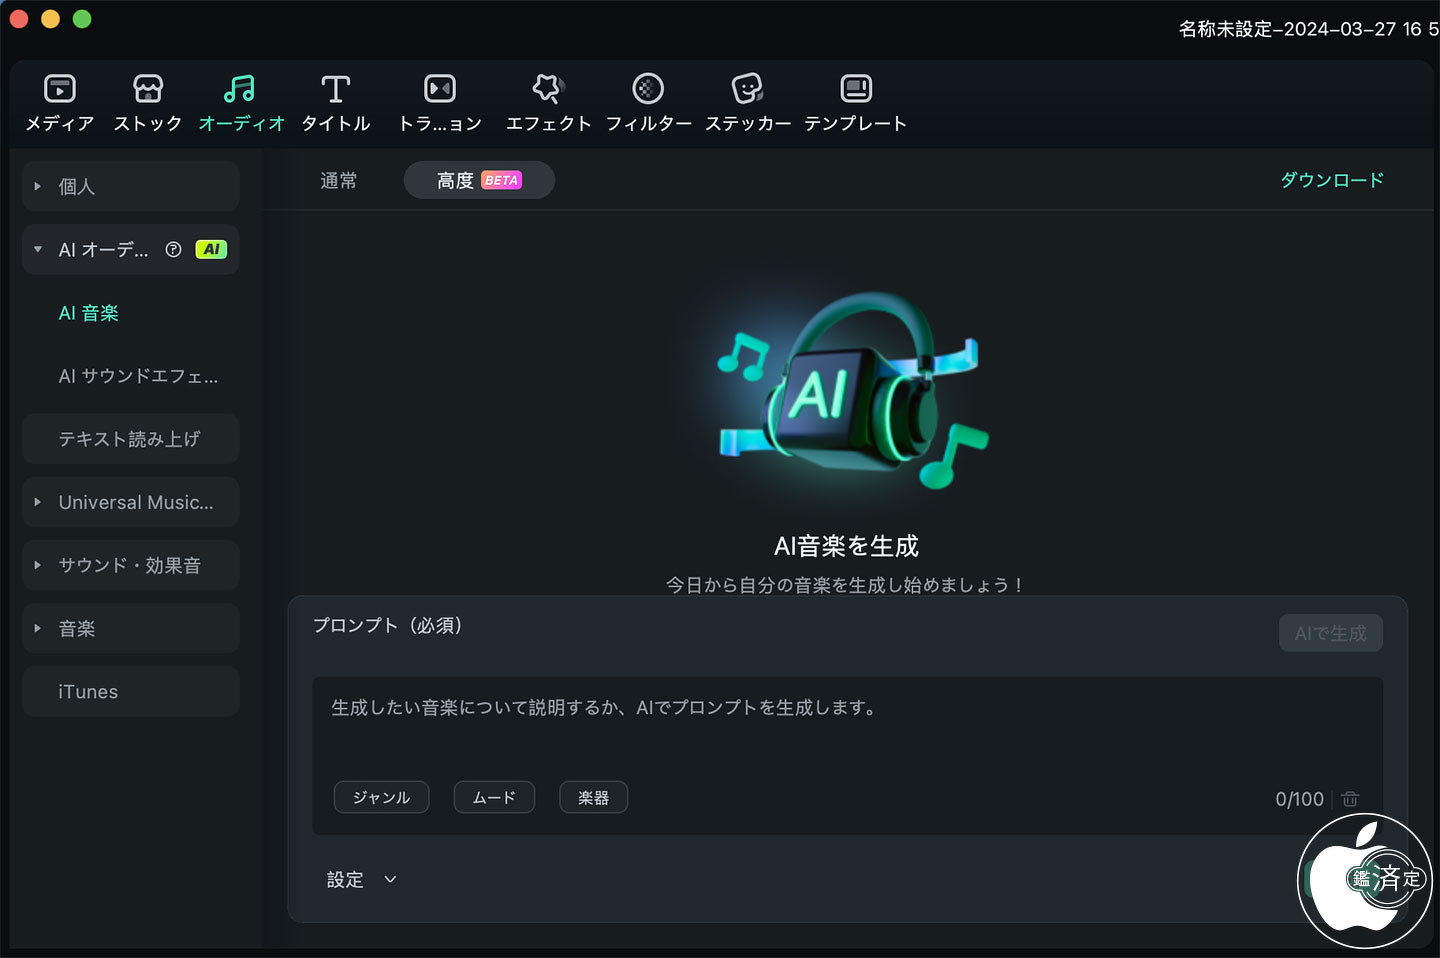This screenshot has height=958, width=1440.
Task: Open the ステッカー stickers icon
Action: 748,89
